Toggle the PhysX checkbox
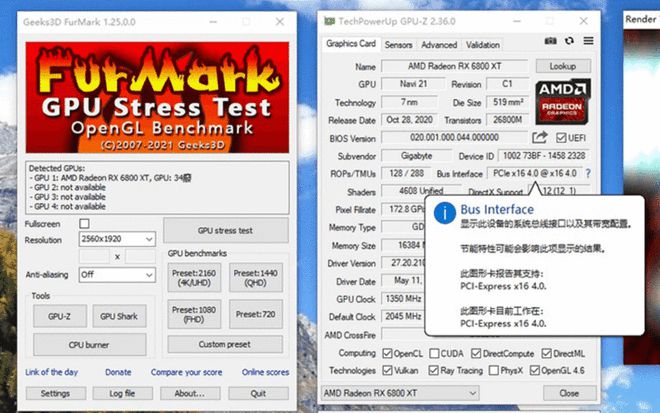The height and width of the screenshot is (413, 660). [x=494, y=370]
